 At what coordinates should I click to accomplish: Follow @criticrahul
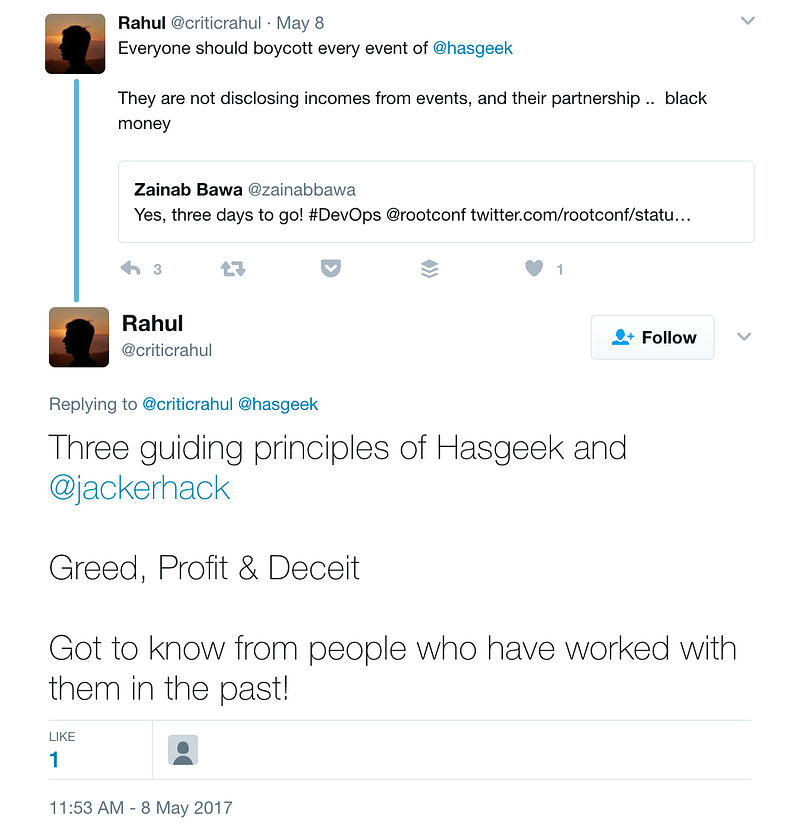pyautogui.click(x=652, y=337)
